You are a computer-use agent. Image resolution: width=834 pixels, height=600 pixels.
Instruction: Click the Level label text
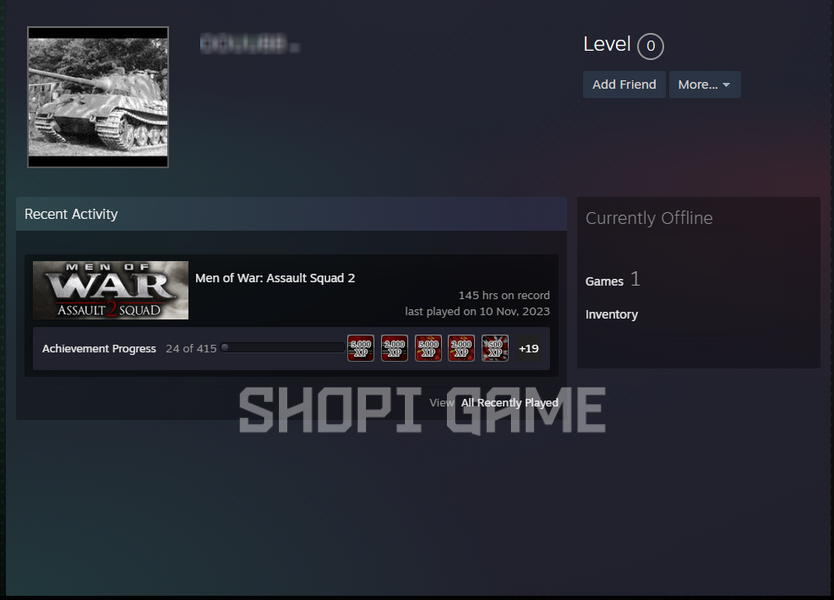point(607,44)
